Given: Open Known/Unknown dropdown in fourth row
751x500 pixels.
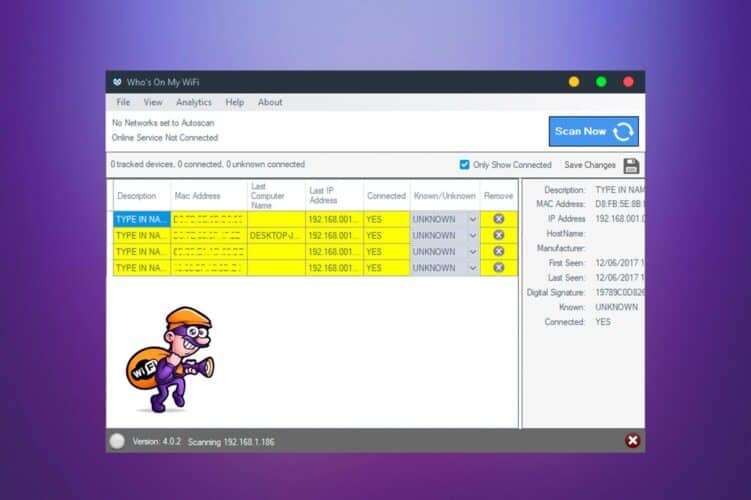Looking at the screenshot, I should (x=472, y=268).
